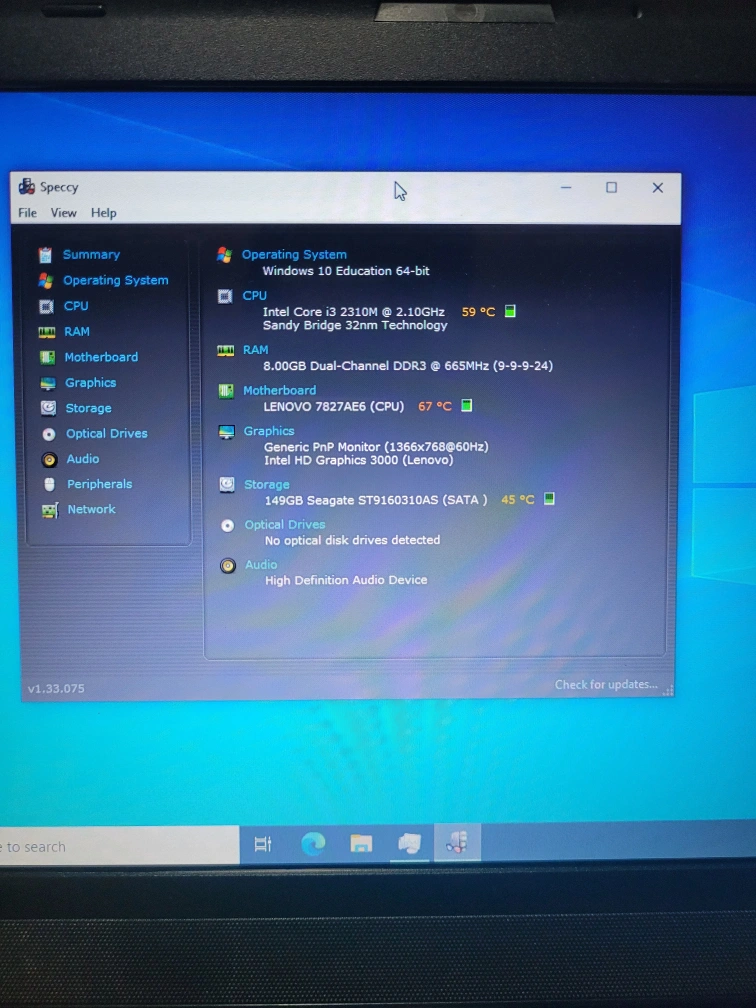The height and width of the screenshot is (1008, 756).
Task: Click the Storage 45 °C temperature indicator
Action: [518, 500]
